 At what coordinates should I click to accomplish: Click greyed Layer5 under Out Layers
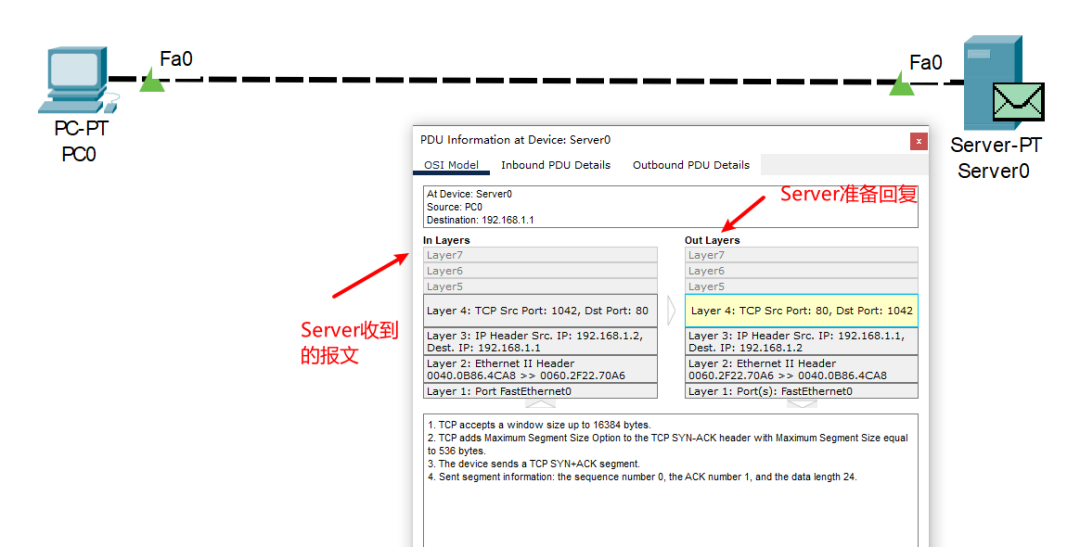[x=801, y=287]
